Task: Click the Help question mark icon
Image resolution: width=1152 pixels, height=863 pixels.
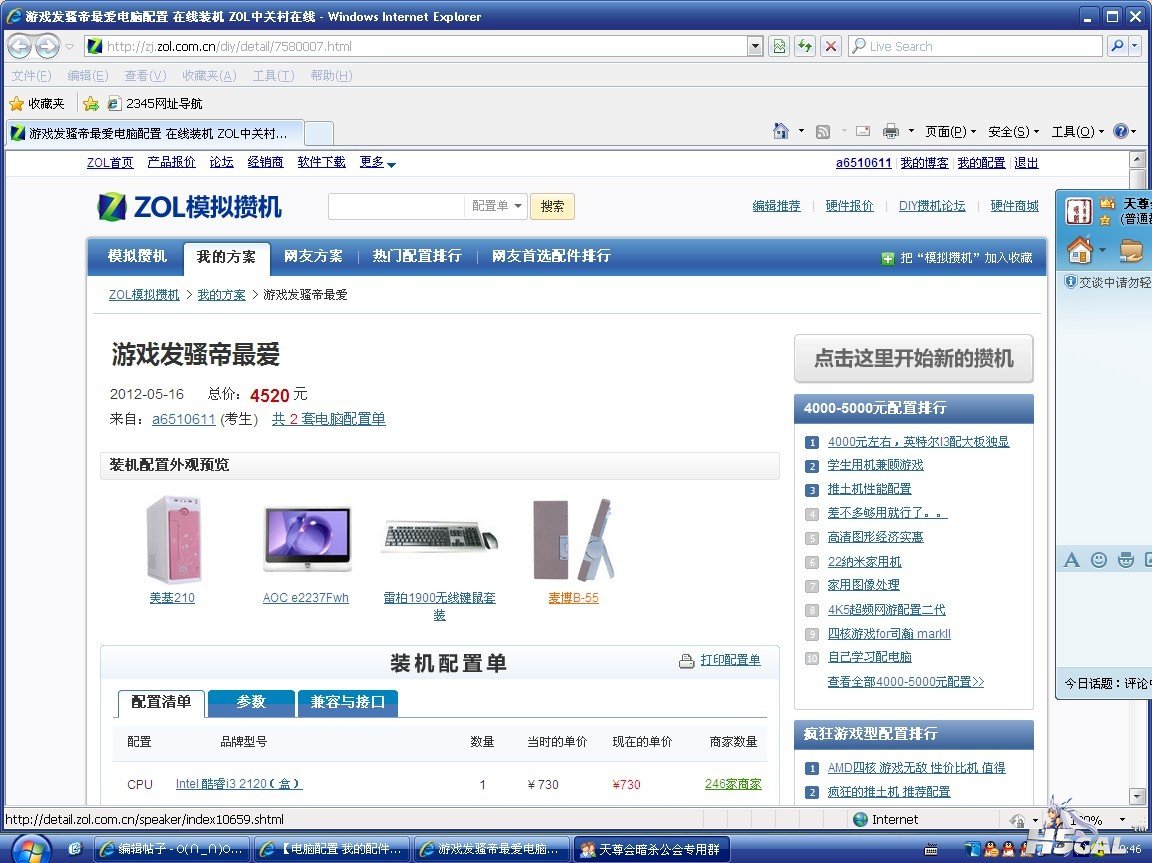Action: click(x=1120, y=131)
